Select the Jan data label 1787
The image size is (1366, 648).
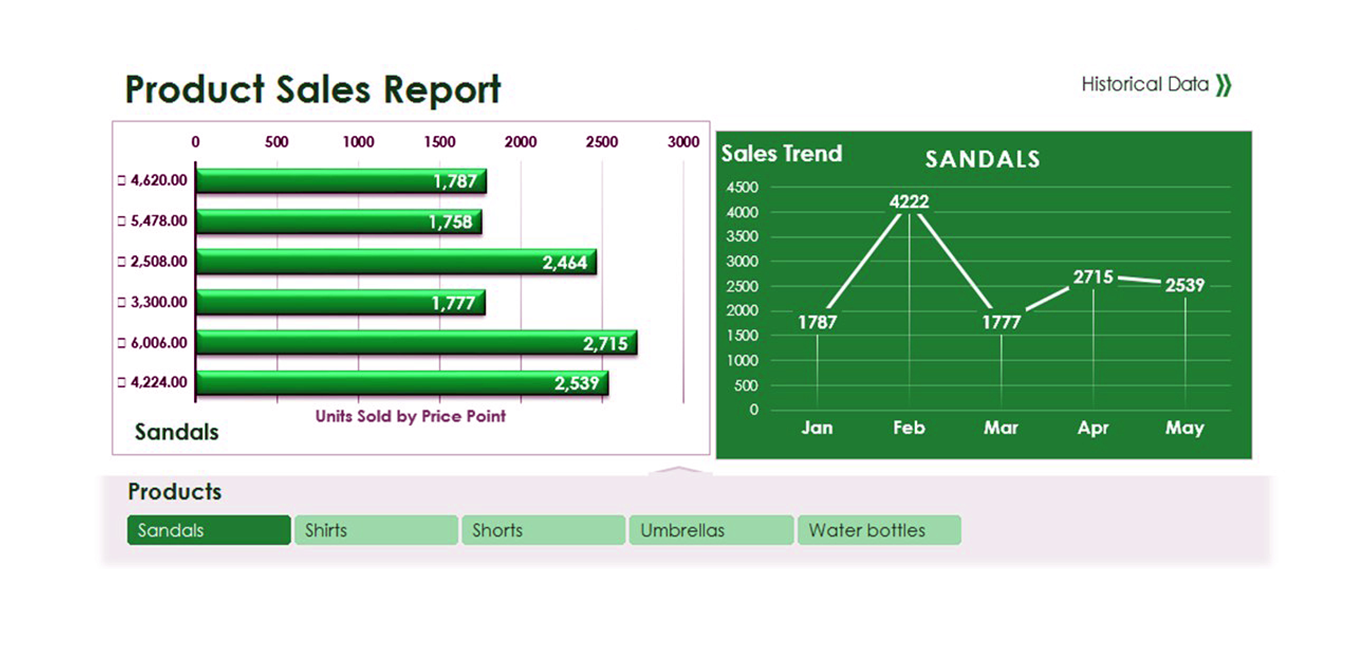point(817,322)
